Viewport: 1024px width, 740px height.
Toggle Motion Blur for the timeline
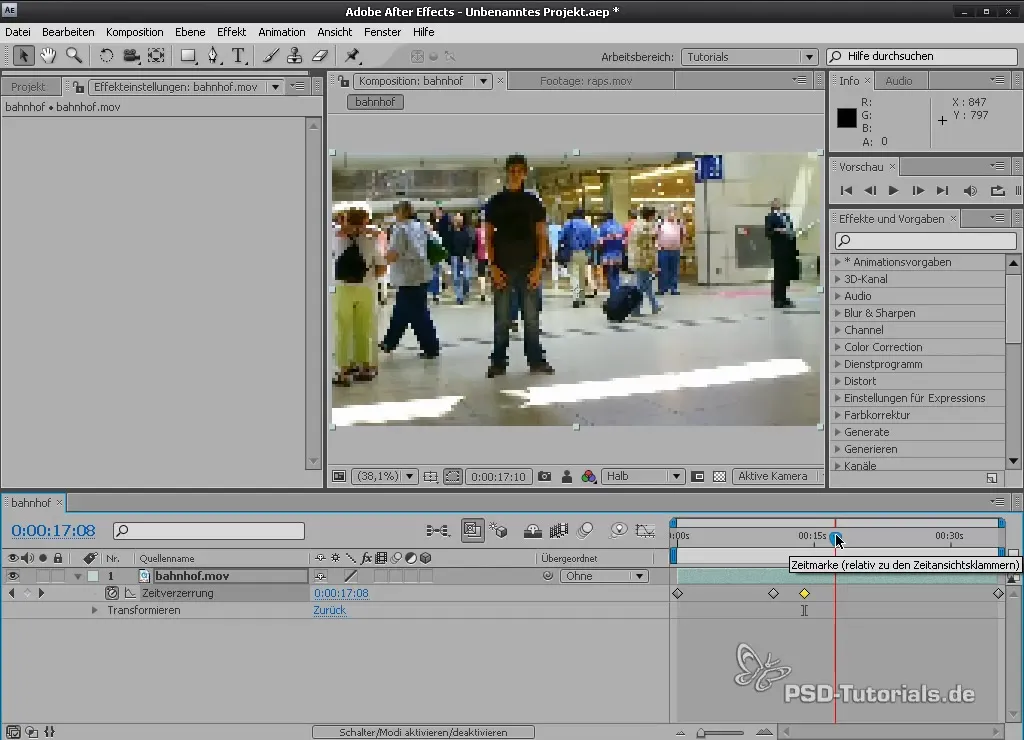(585, 531)
